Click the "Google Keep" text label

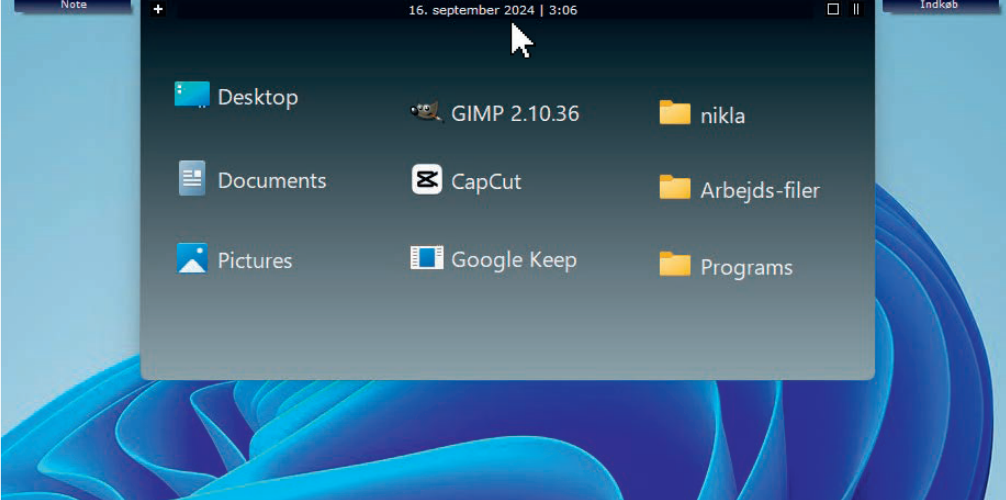(x=514, y=260)
